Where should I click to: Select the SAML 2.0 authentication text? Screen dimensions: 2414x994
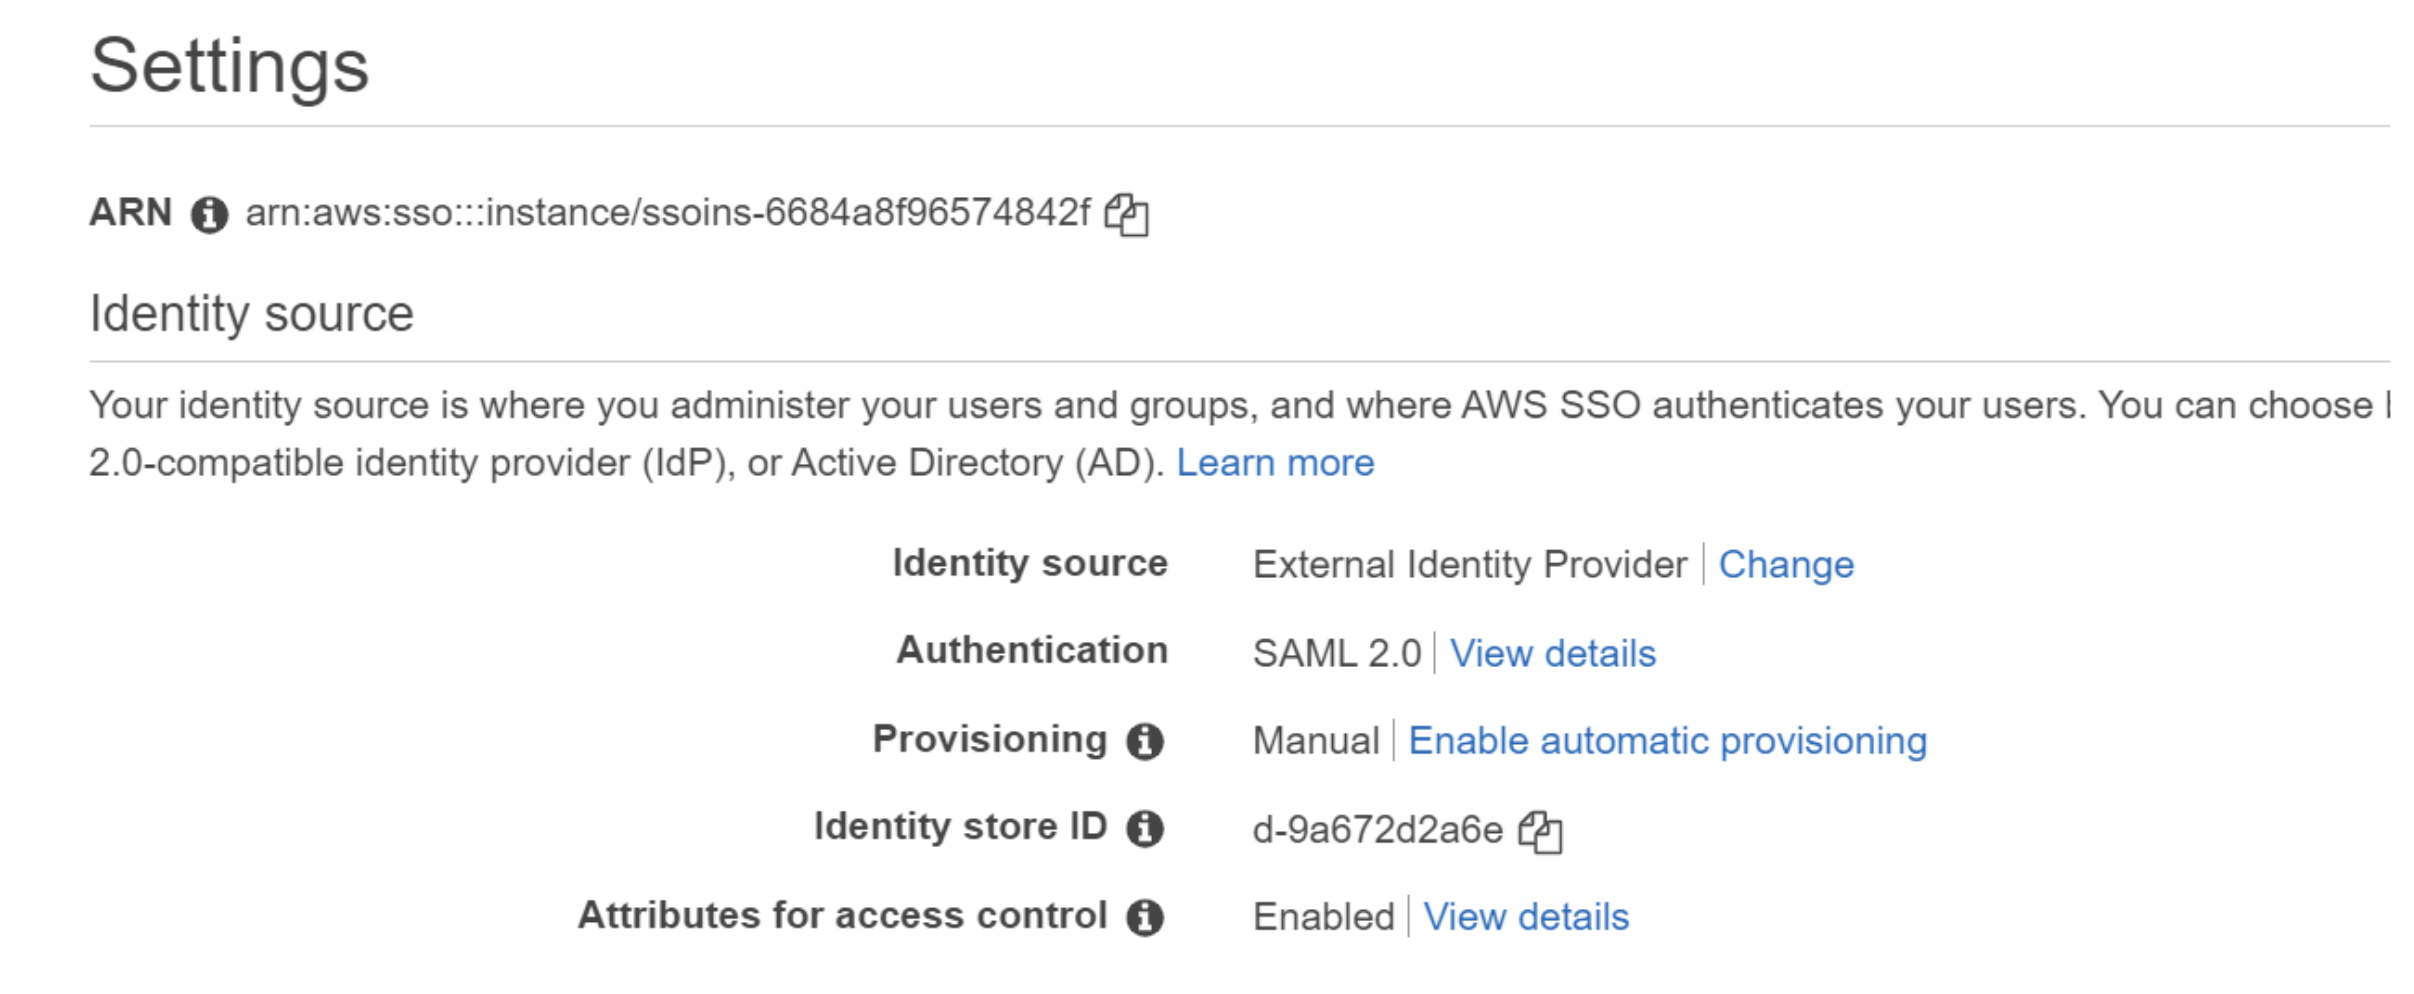(x=1335, y=652)
